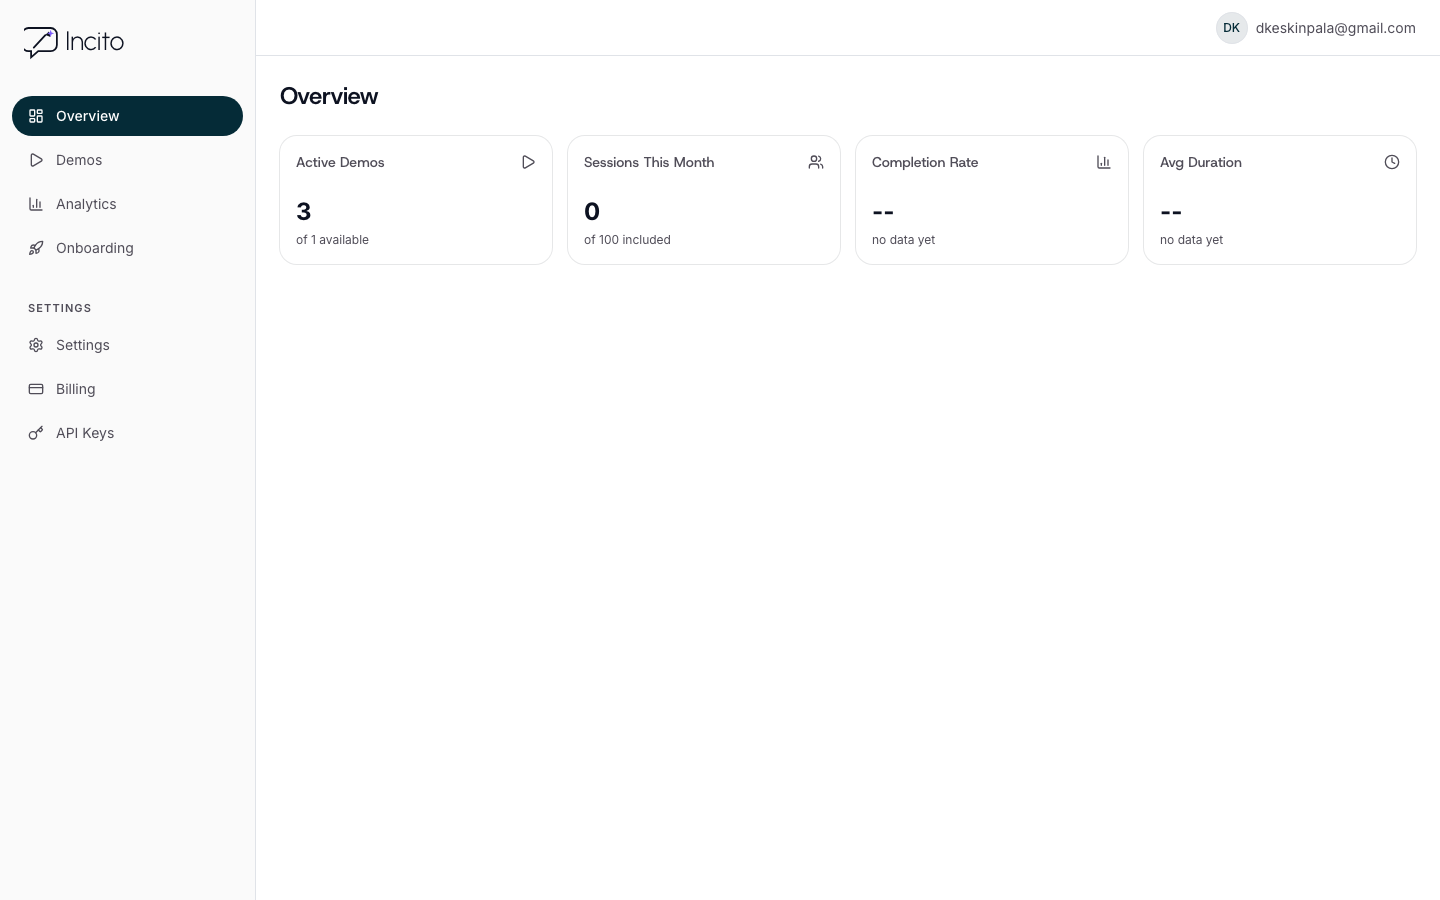Click the dkeskinpala@gmail.com account email
Screen dimensions: 1440x900
pyautogui.click(x=1336, y=28)
